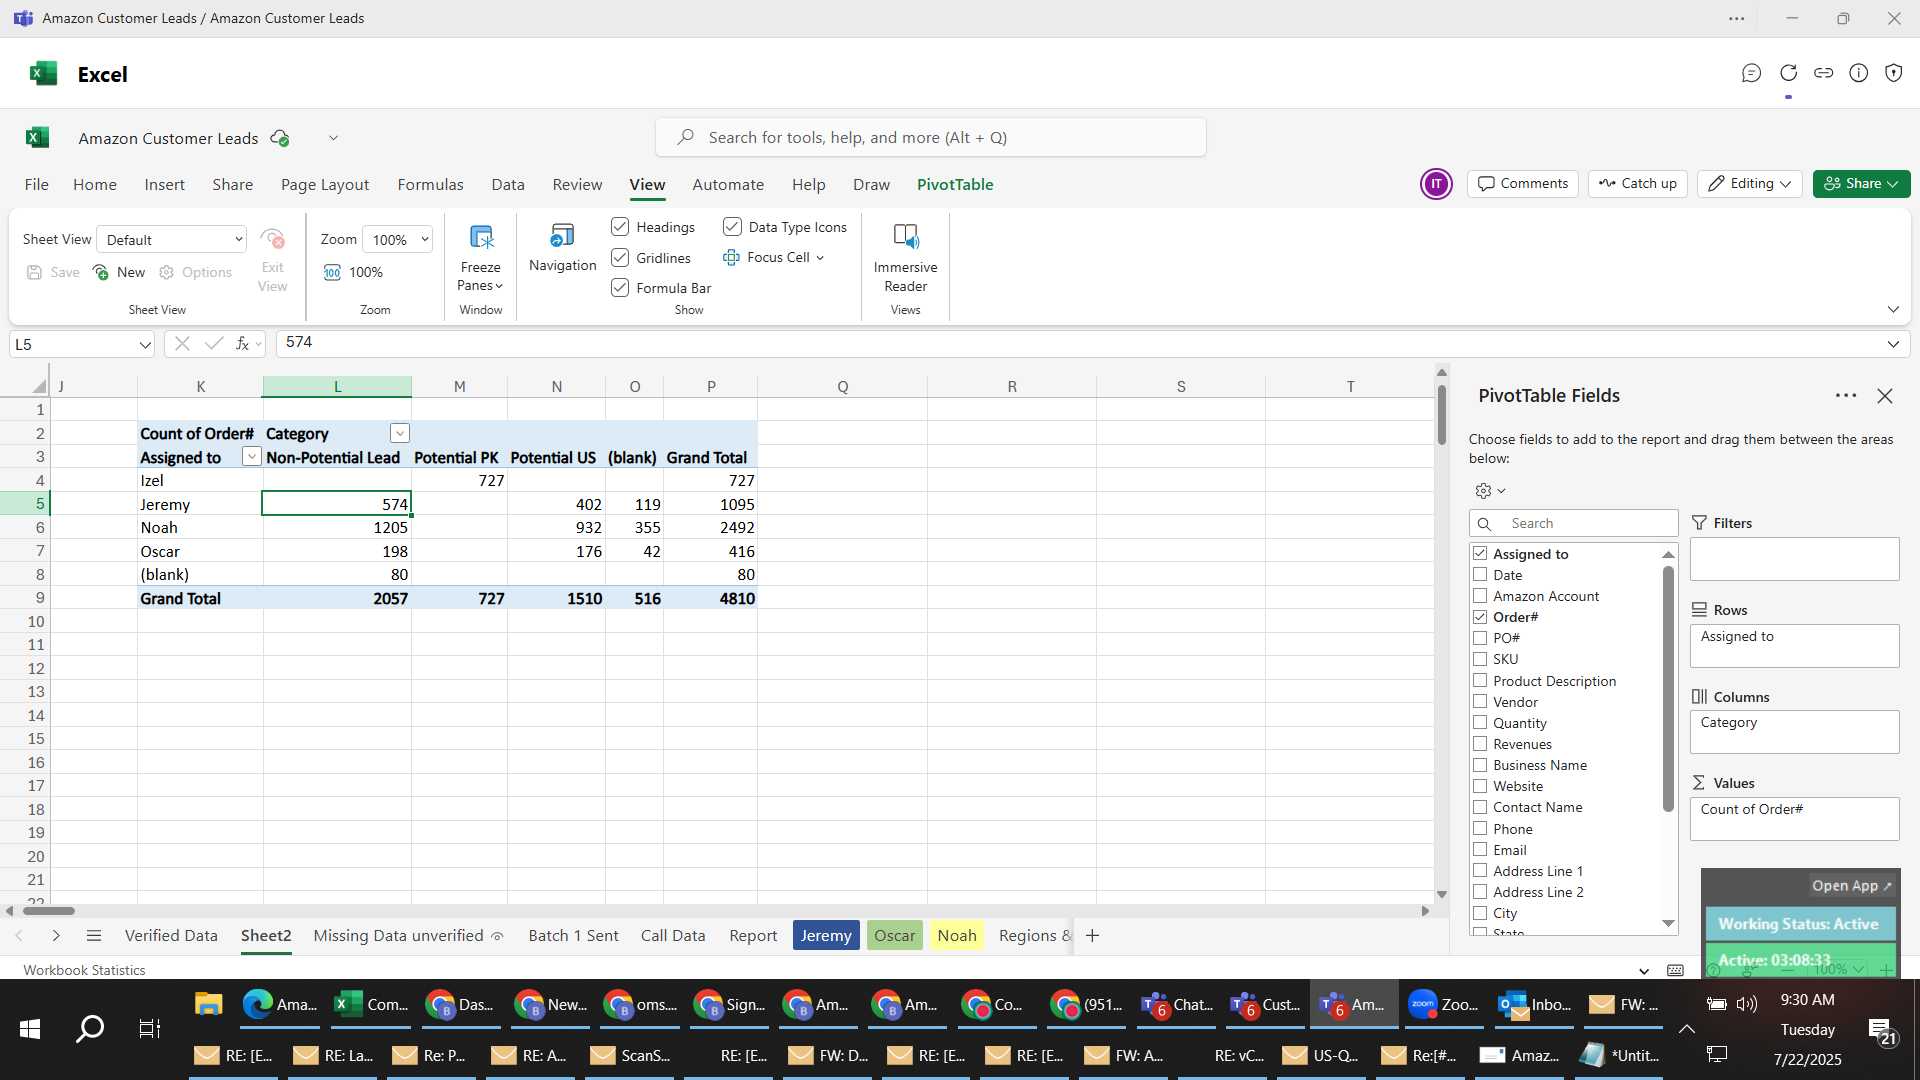Screen dimensions: 1920x1080
Task: Click the reload tab icon
Action: [1788, 73]
